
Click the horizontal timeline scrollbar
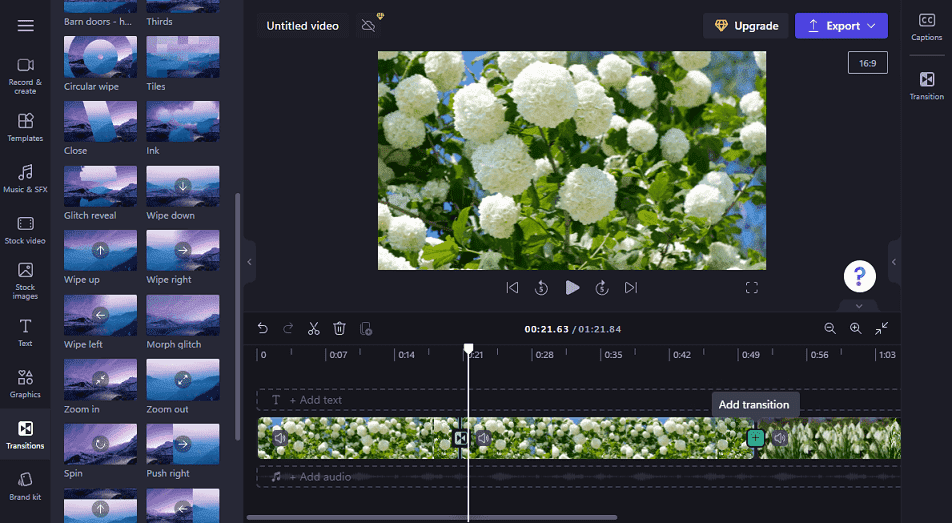point(432,518)
